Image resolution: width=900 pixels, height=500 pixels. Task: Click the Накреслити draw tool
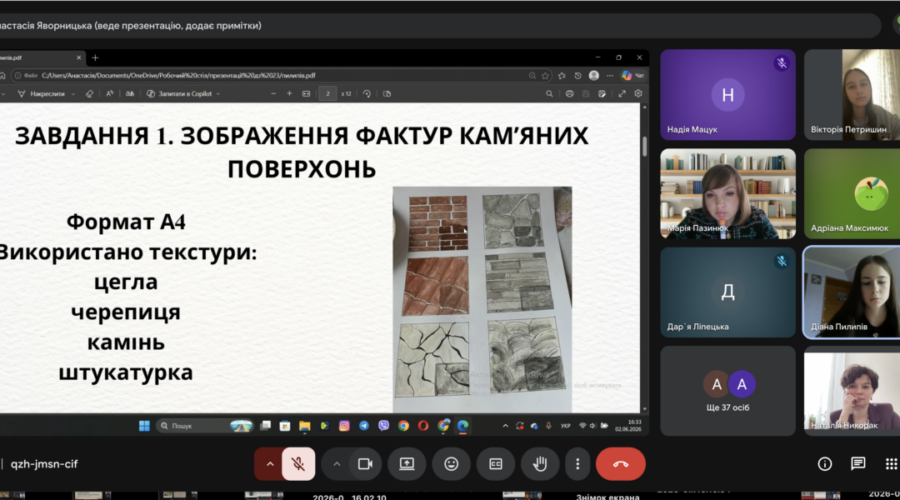tap(41, 94)
